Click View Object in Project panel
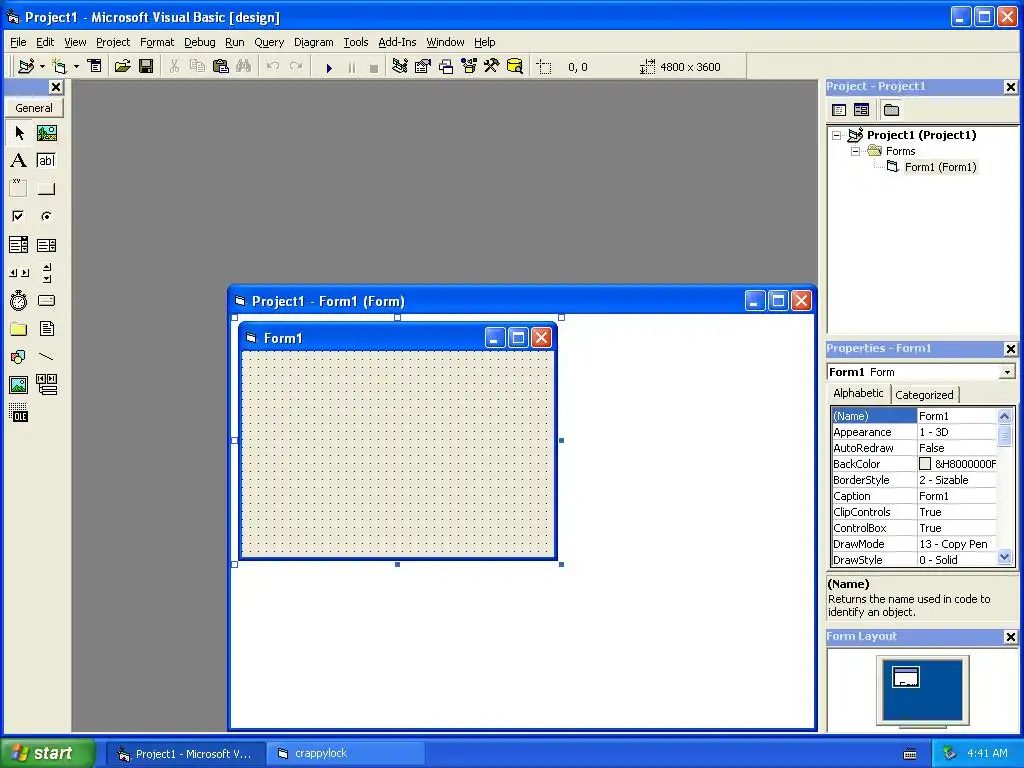The image size is (1024, 768). tap(861, 110)
